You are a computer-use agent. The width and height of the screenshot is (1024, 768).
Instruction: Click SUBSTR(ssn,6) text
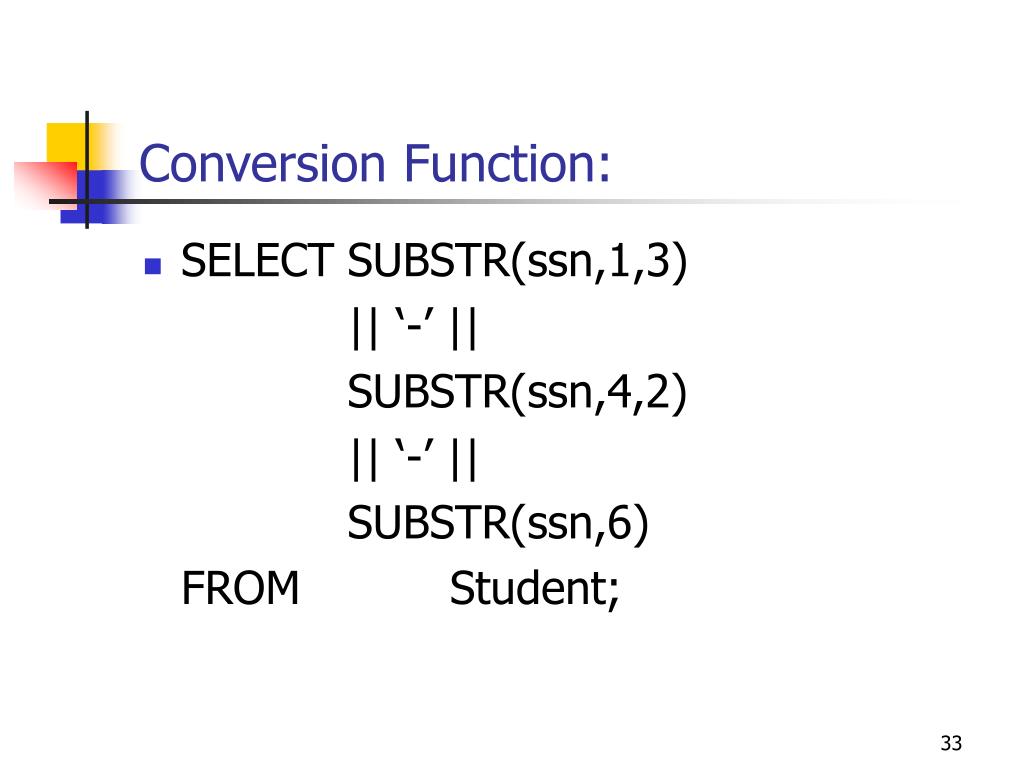pyautogui.click(x=498, y=524)
